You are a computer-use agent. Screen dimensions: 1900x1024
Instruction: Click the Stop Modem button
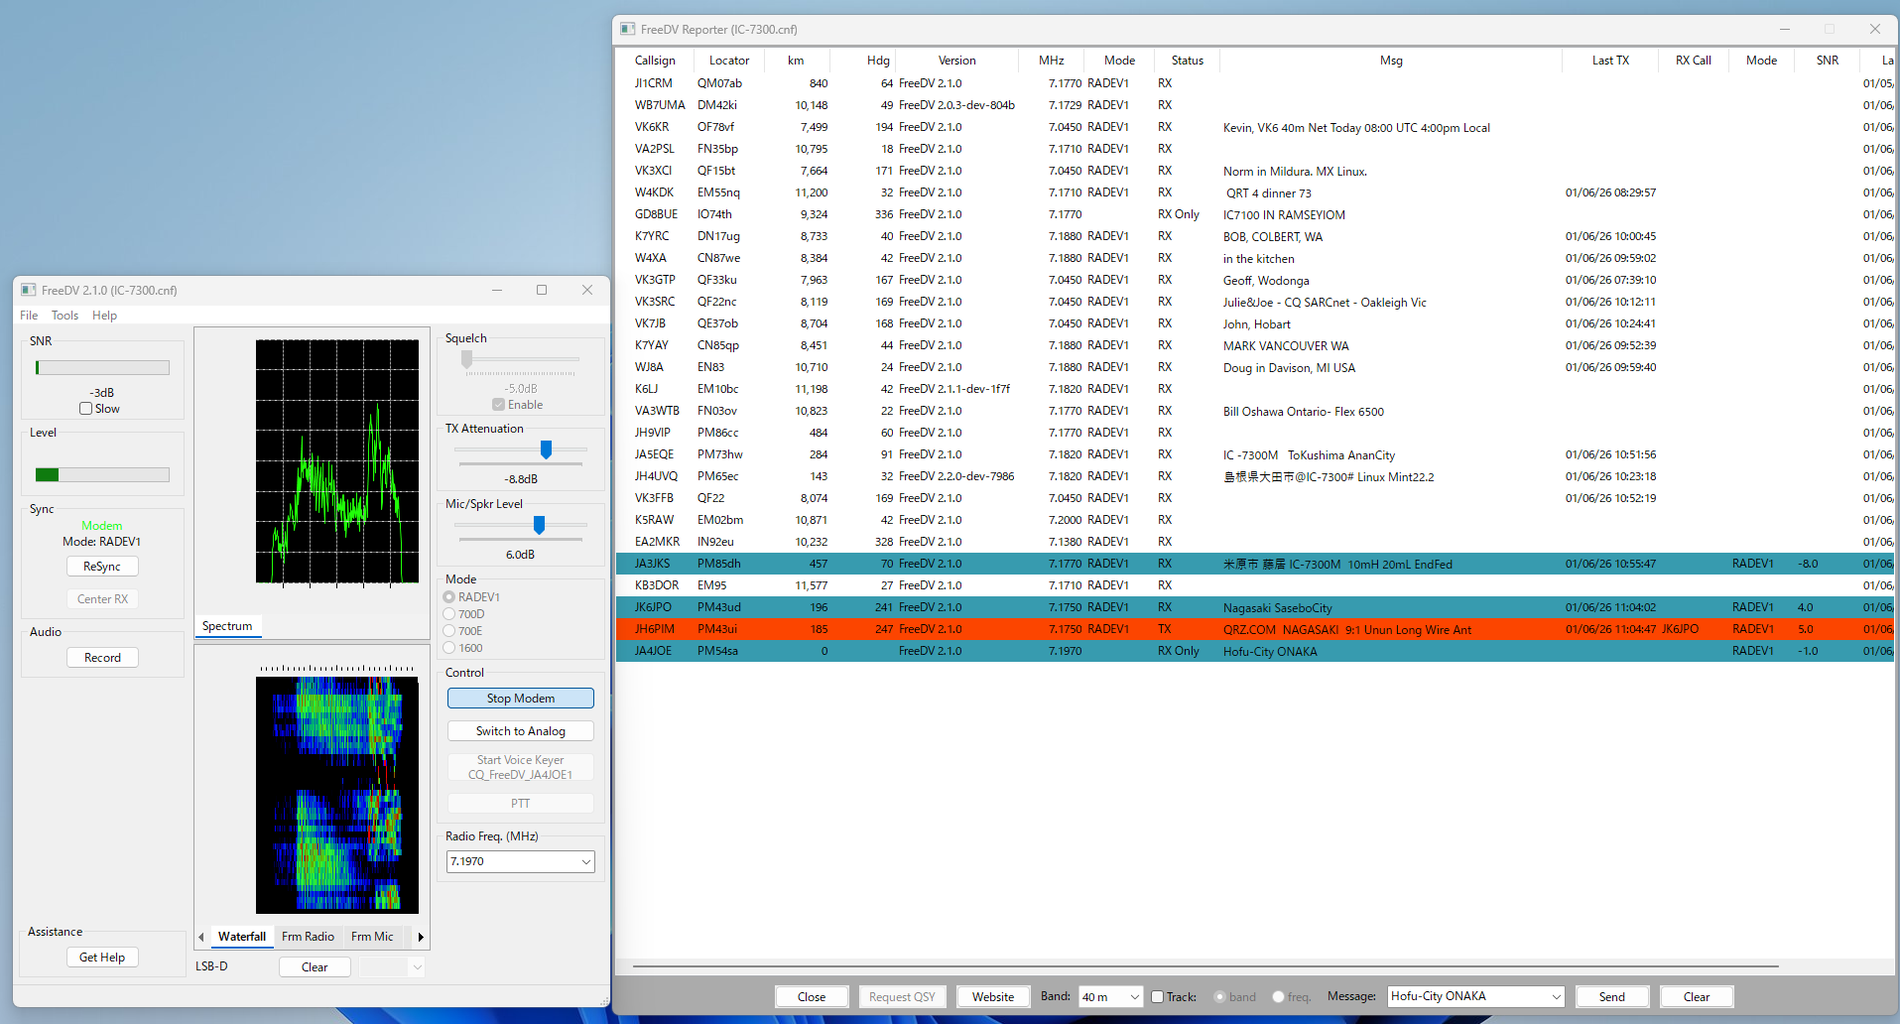(x=520, y=698)
